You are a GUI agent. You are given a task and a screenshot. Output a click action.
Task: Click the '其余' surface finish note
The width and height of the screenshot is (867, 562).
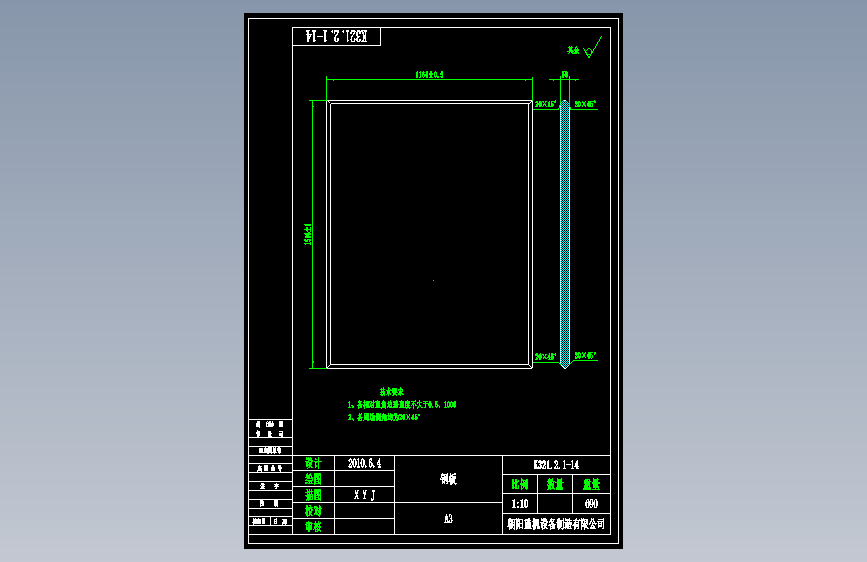(573, 50)
